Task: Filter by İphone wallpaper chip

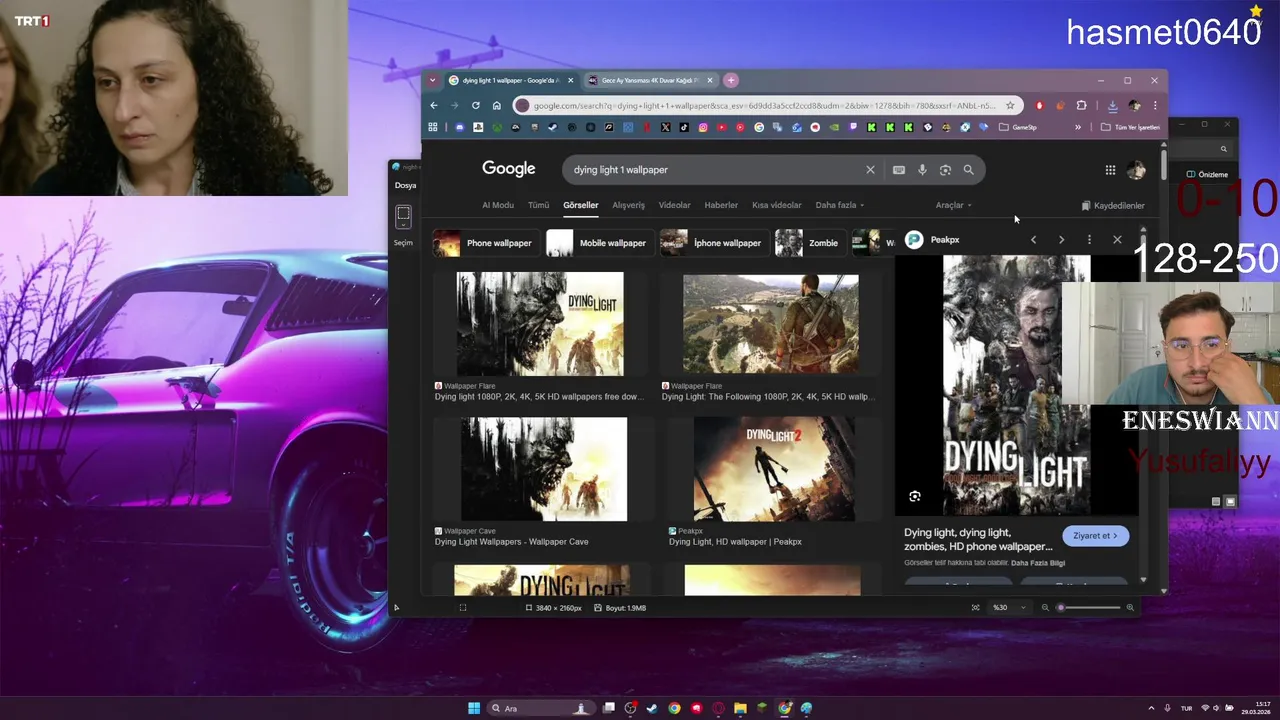Action: (714, 243)
